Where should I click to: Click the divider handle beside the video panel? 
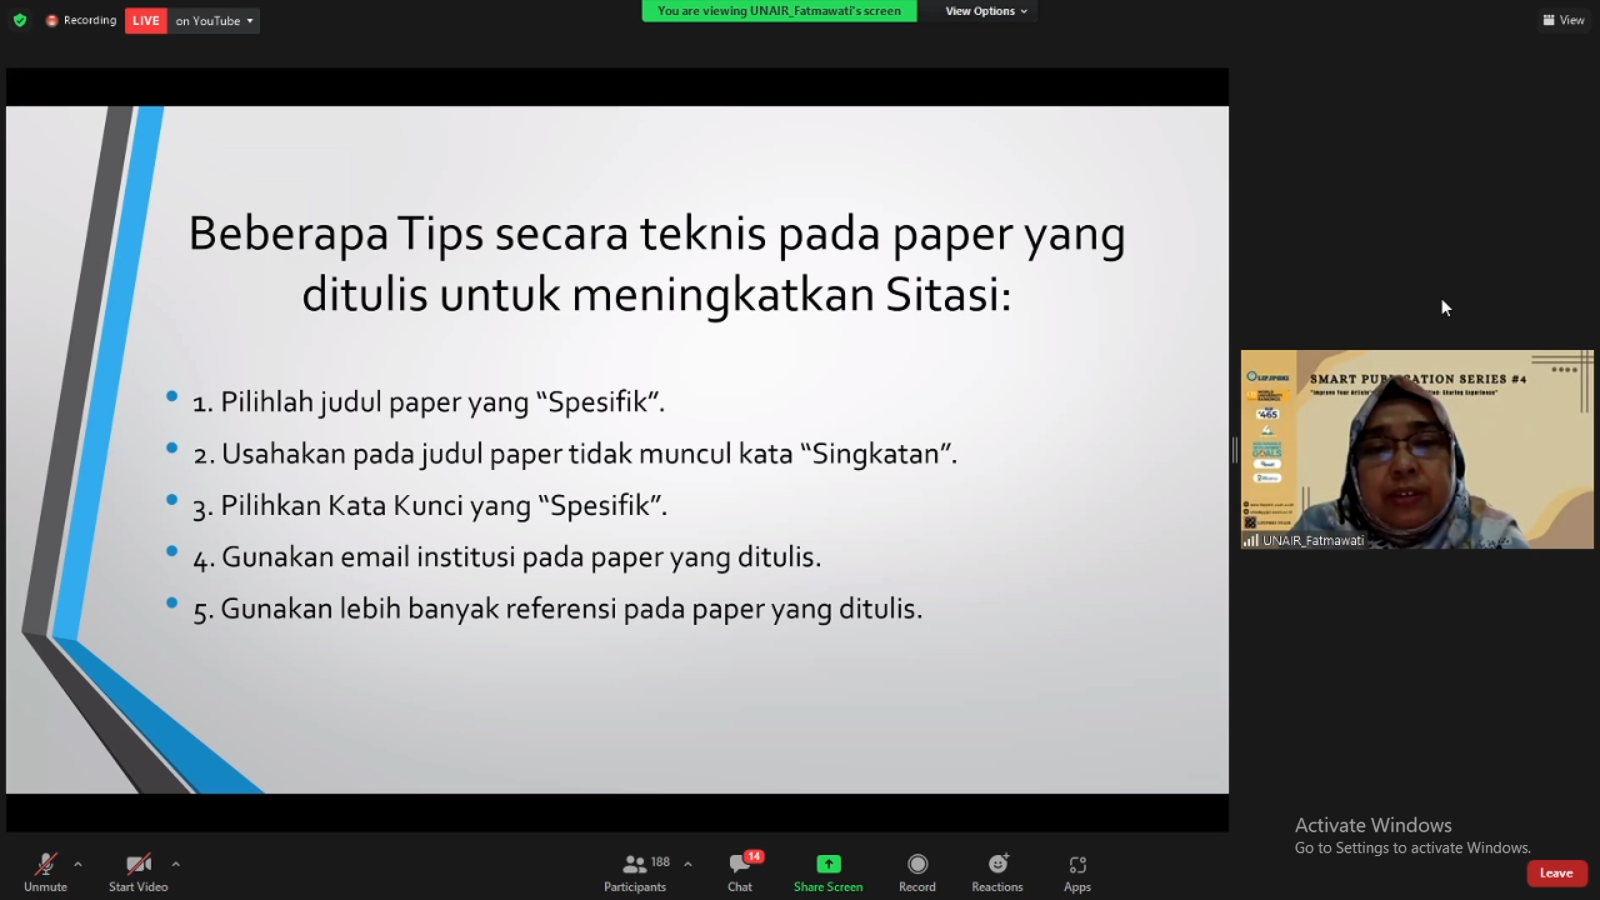1235,450
